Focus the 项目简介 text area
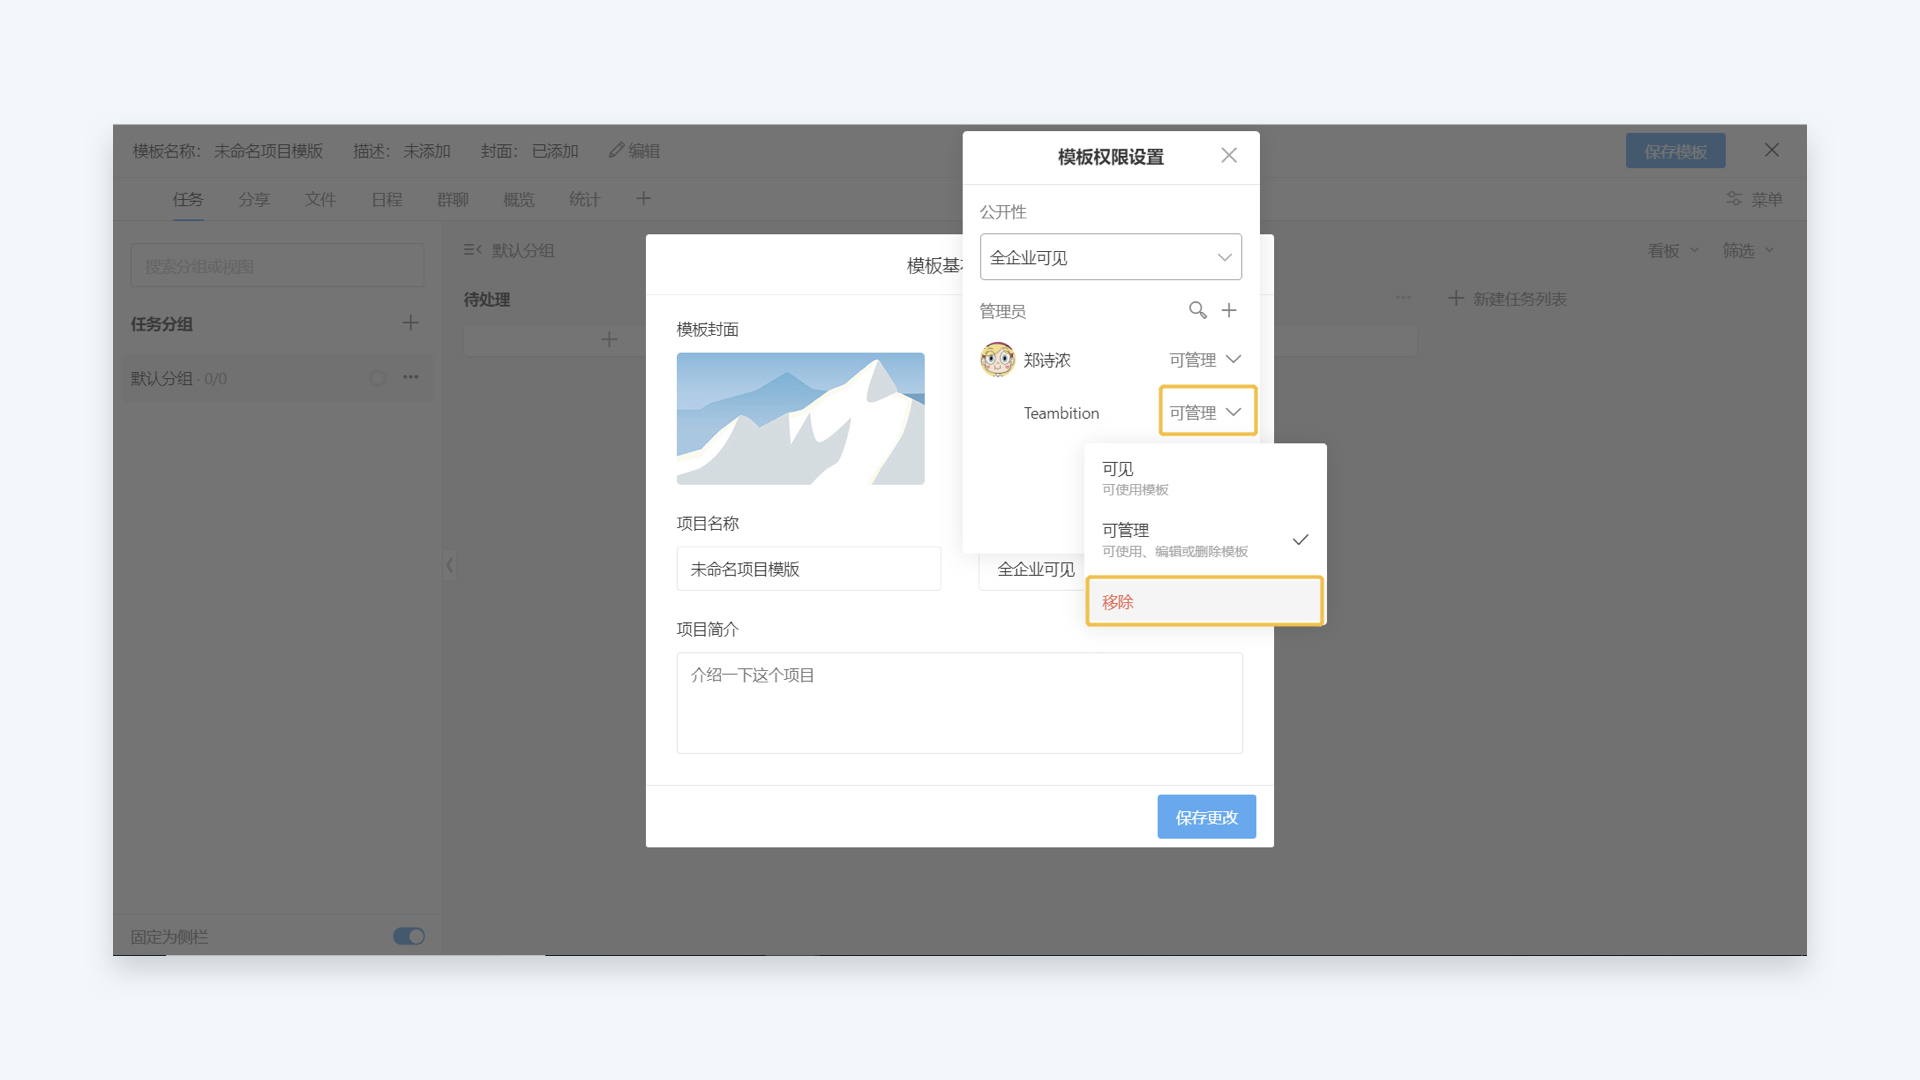 (x=959, y=702)
